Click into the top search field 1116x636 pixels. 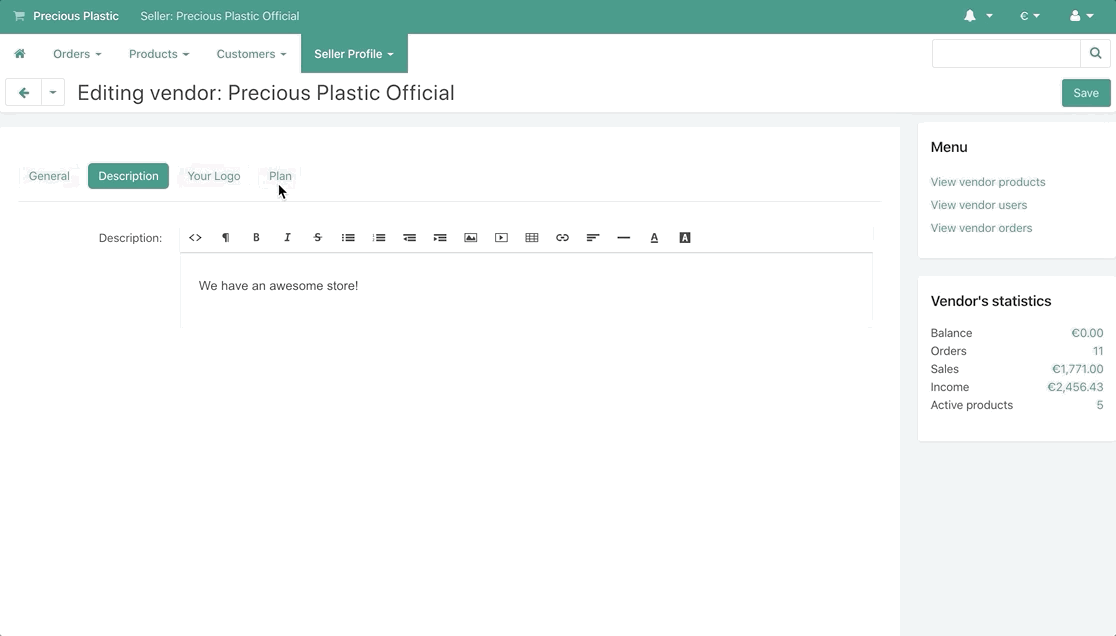pos(1006,53)
